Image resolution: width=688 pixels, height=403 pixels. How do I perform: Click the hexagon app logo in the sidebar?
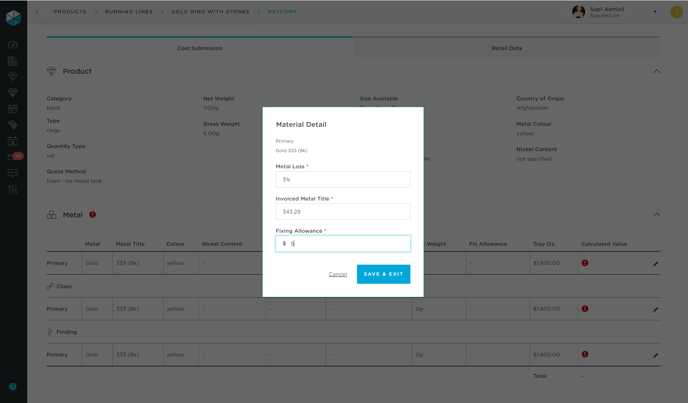point(13,18)
